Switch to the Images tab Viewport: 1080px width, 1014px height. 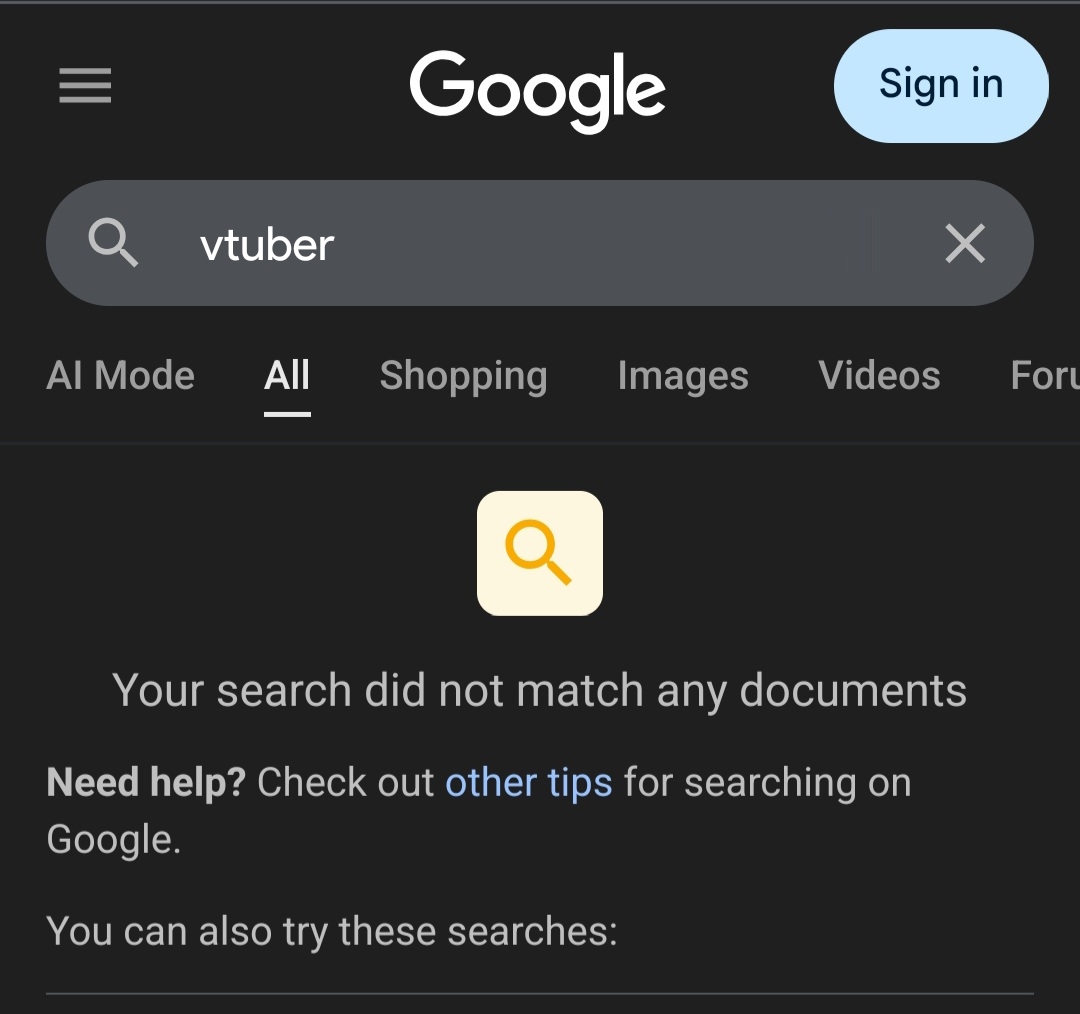click(x=683, y=377)
